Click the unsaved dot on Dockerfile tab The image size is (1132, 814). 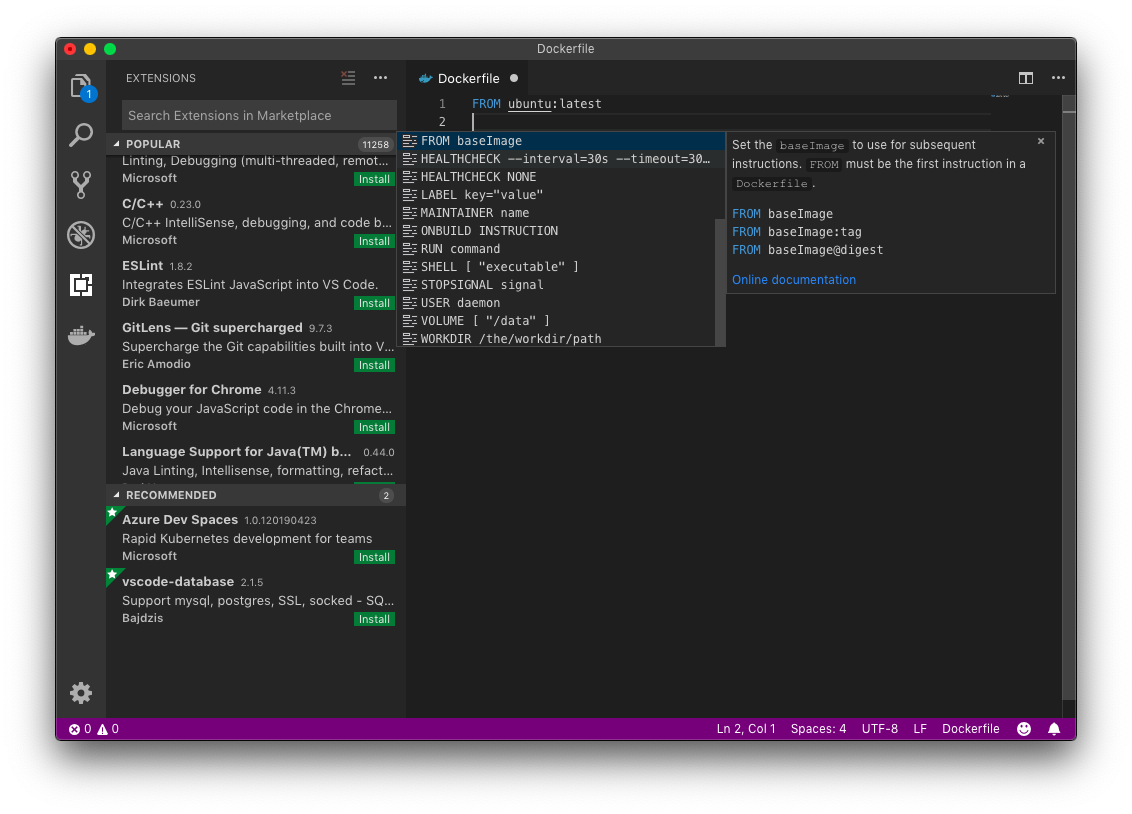point(514,78)
